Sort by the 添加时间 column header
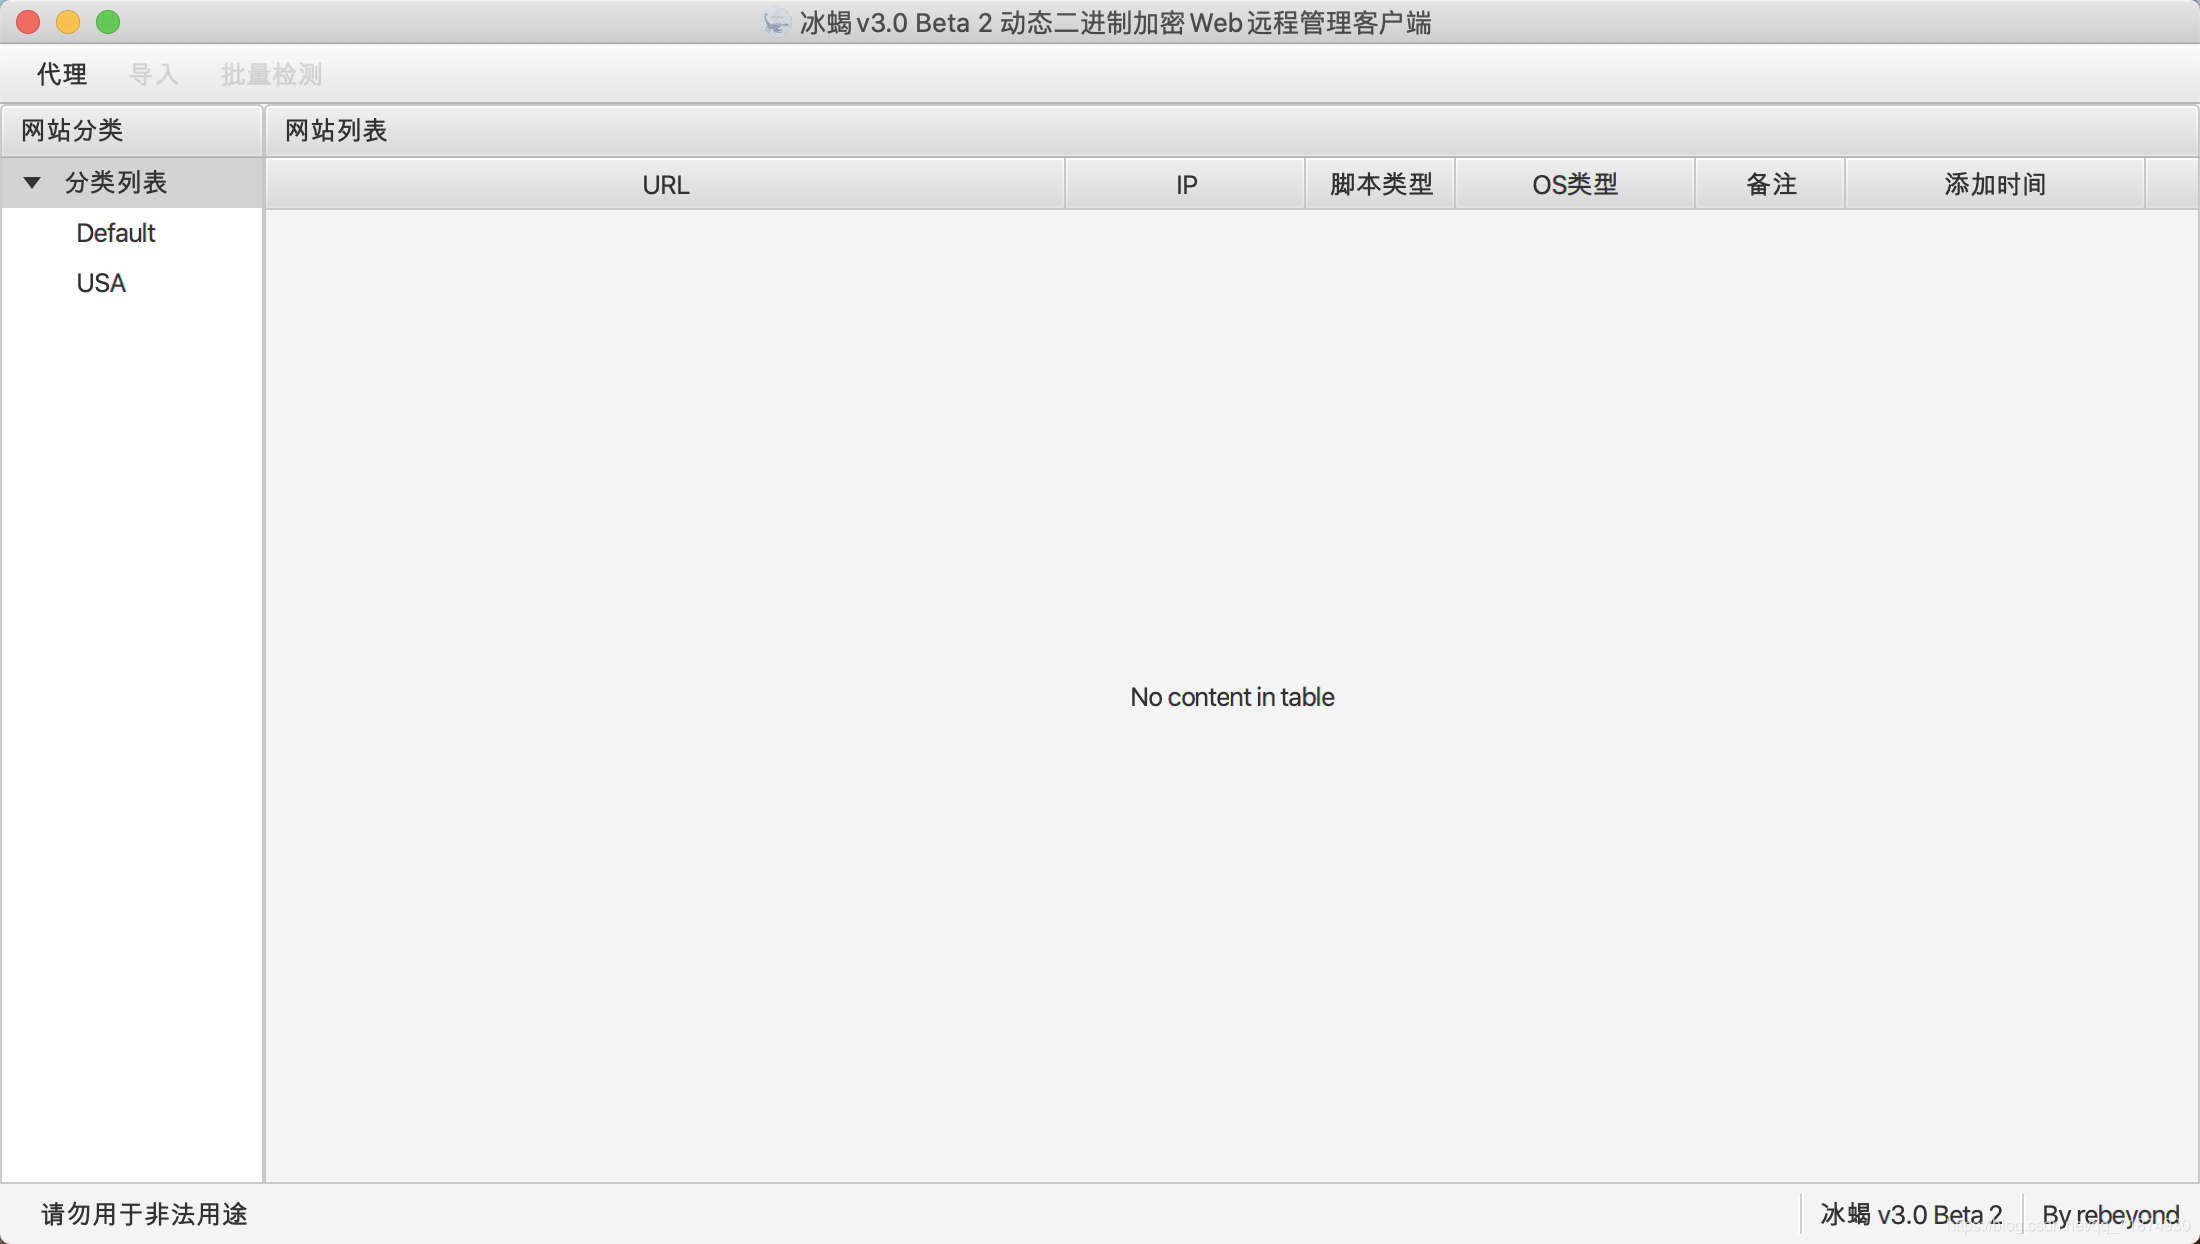The image size is (2200, 1244). [x=1995, y=184]
